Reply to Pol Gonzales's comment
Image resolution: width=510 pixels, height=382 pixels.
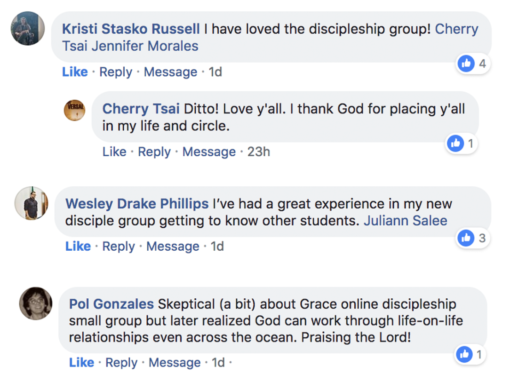(x=121, y=363)
